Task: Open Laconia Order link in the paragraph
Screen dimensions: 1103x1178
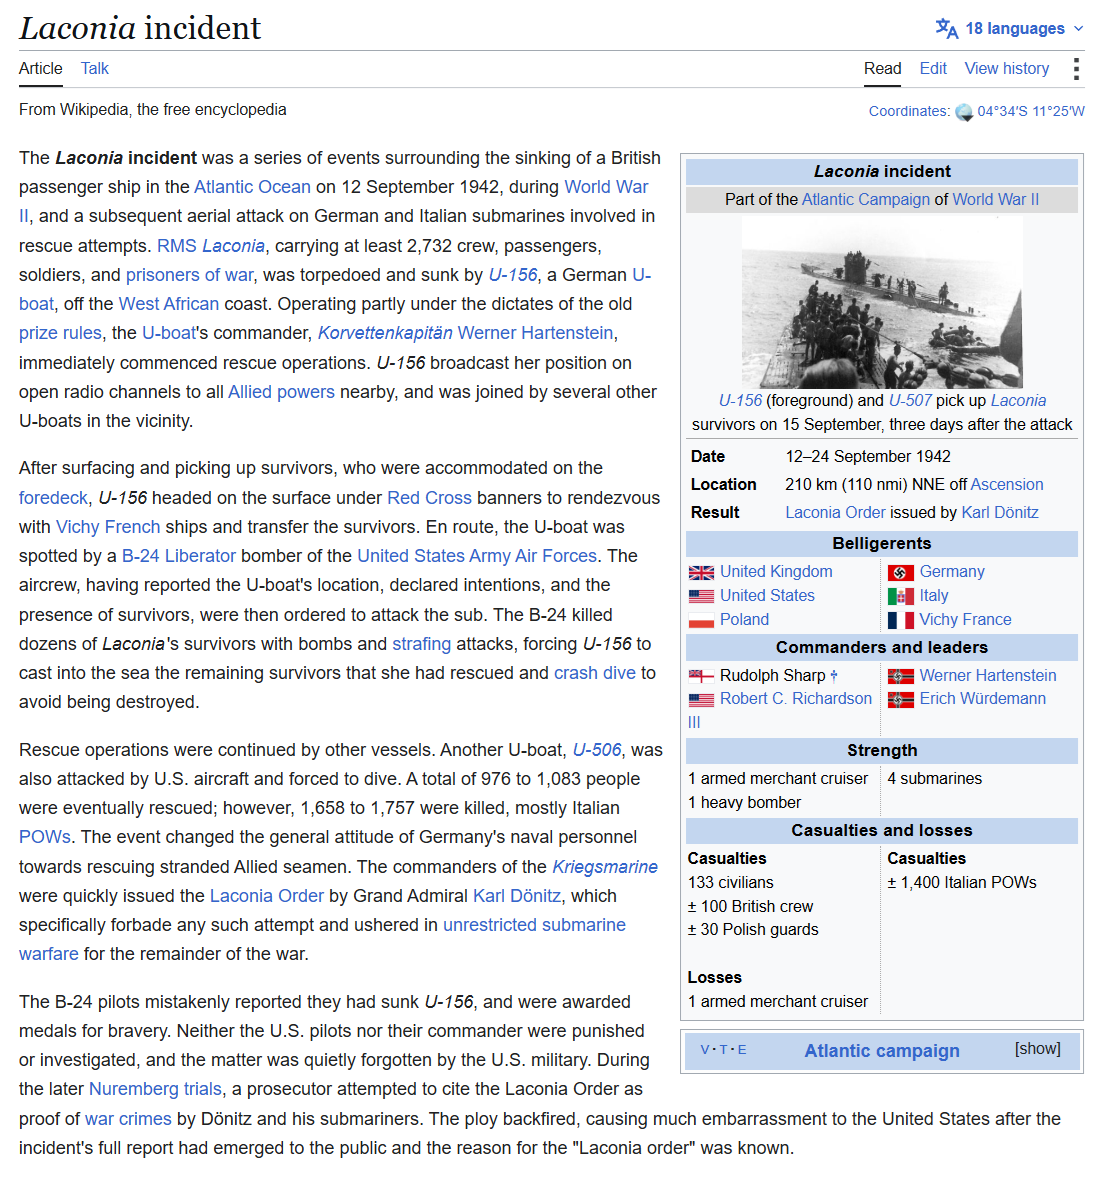Action: click(267, 896)
